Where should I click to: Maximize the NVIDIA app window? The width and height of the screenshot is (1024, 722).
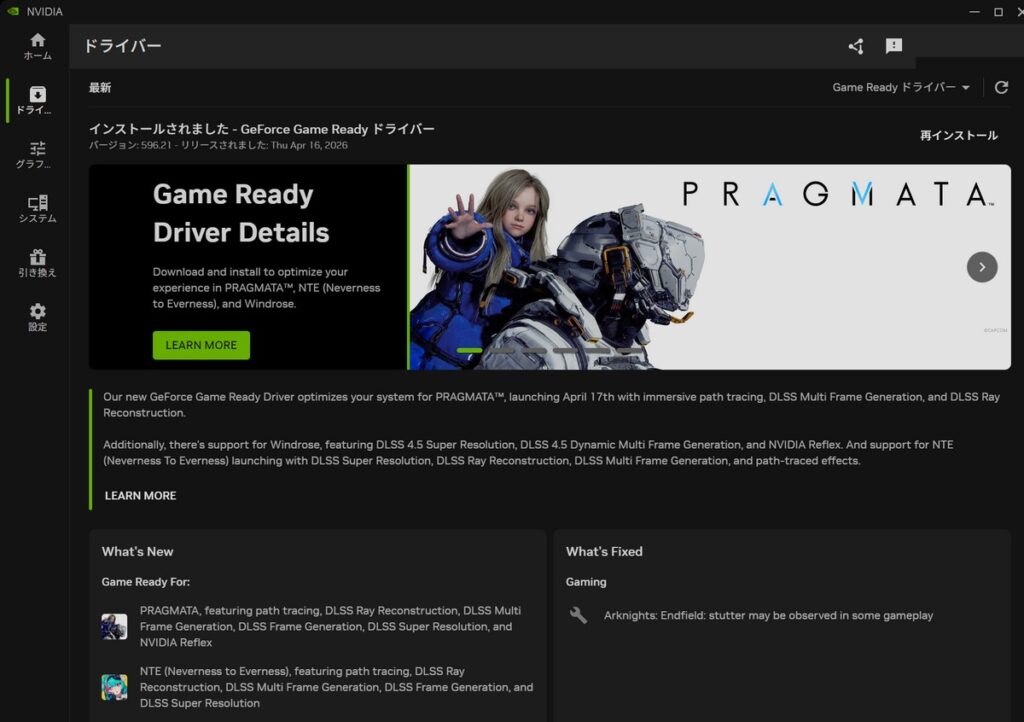tap(998, 12)
